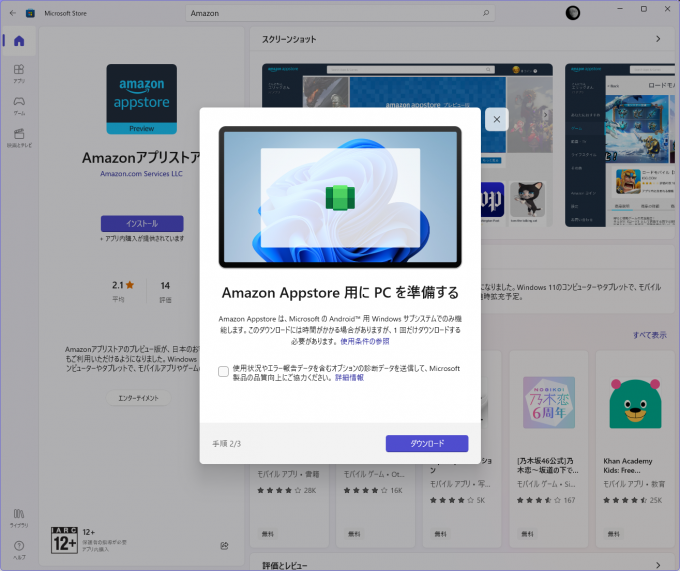Screen dimensions: 680x571
Task: Open the ゲーム section in the sidebar
Action: point(19,106)
